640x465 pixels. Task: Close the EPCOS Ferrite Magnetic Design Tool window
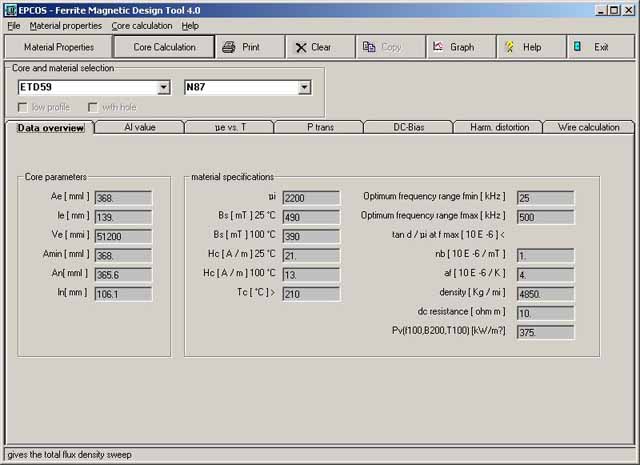point(628,10)
